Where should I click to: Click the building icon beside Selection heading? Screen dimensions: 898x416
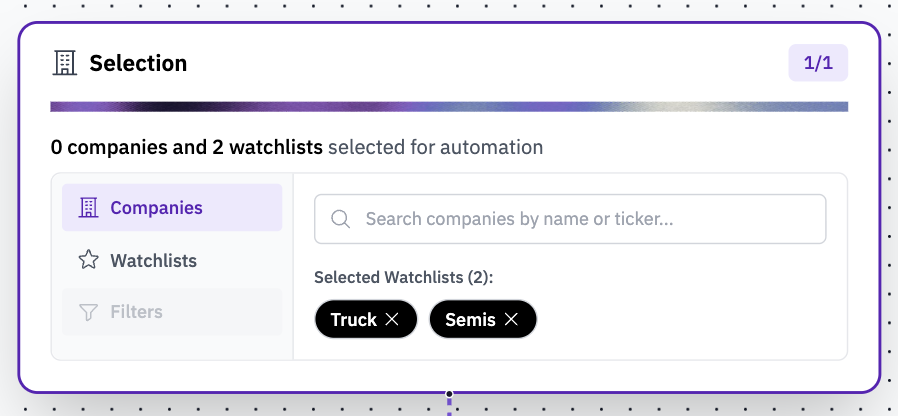point(64,63)
